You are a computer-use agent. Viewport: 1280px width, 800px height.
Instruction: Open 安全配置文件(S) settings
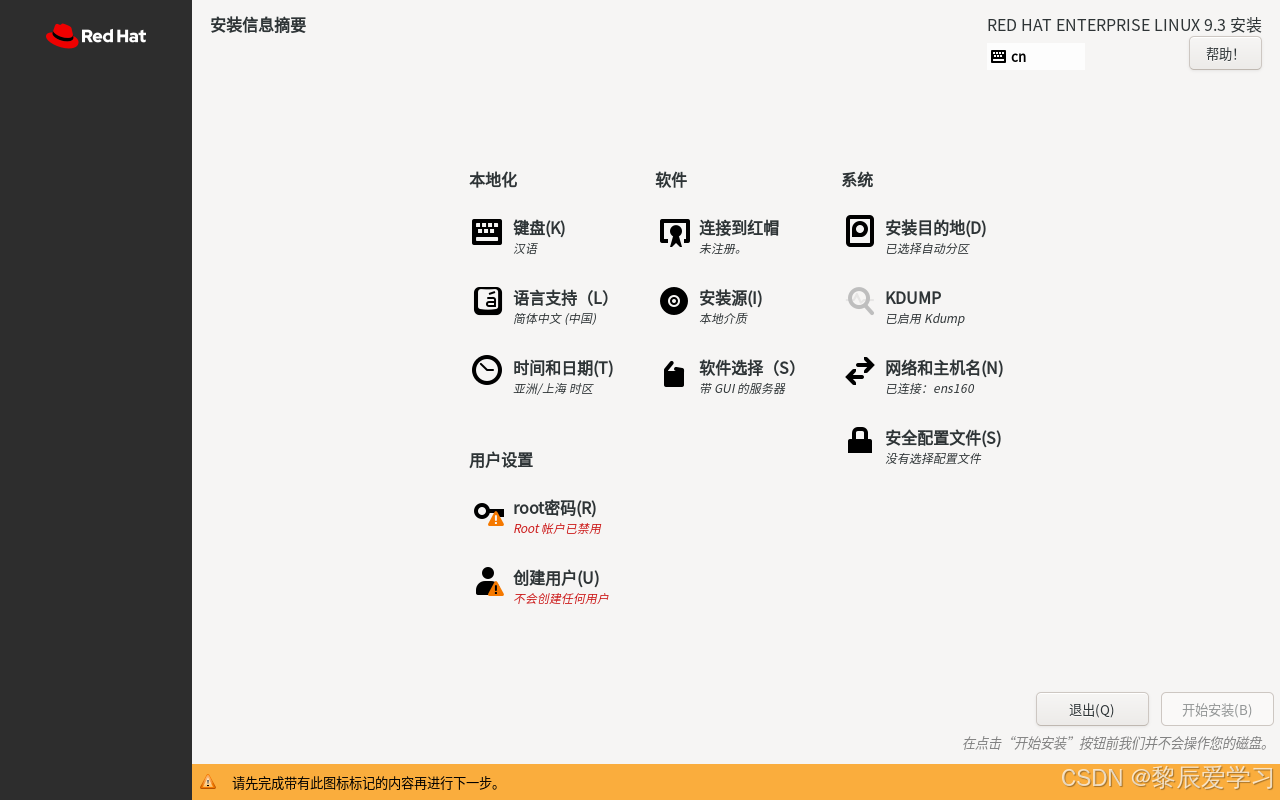[x=943, y=438]
